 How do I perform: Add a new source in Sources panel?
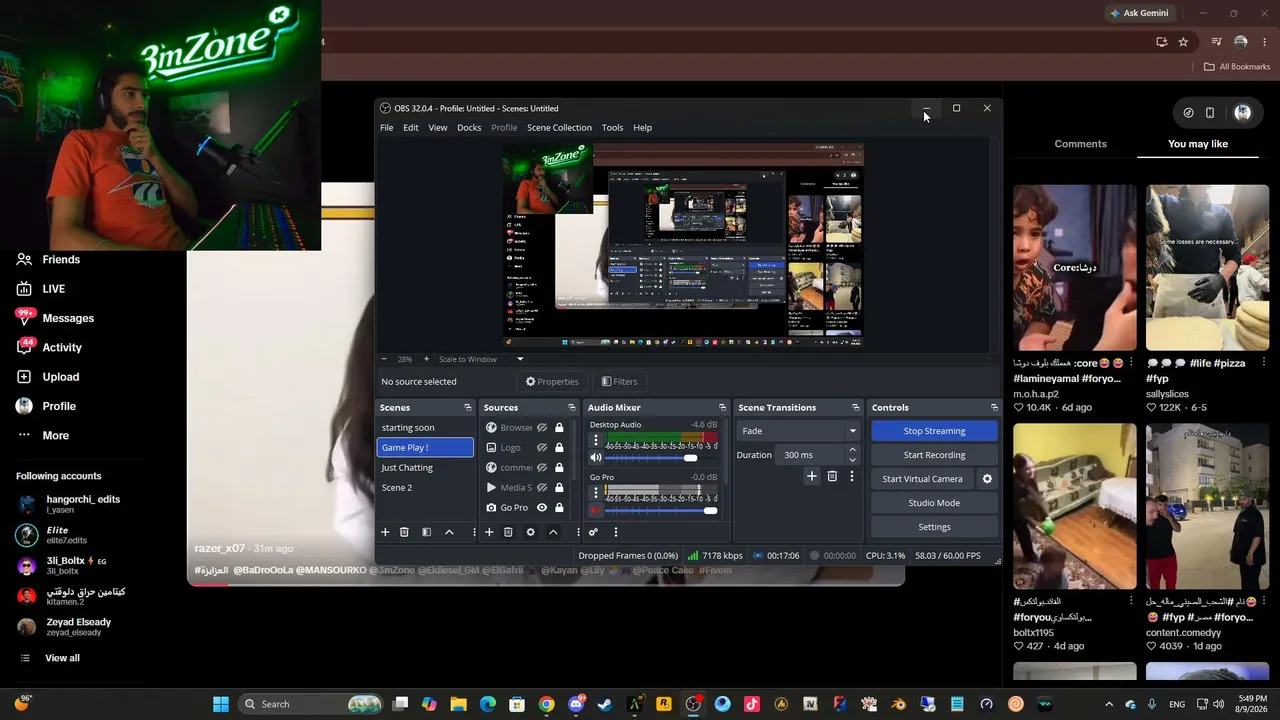click(x=489, y=532)
